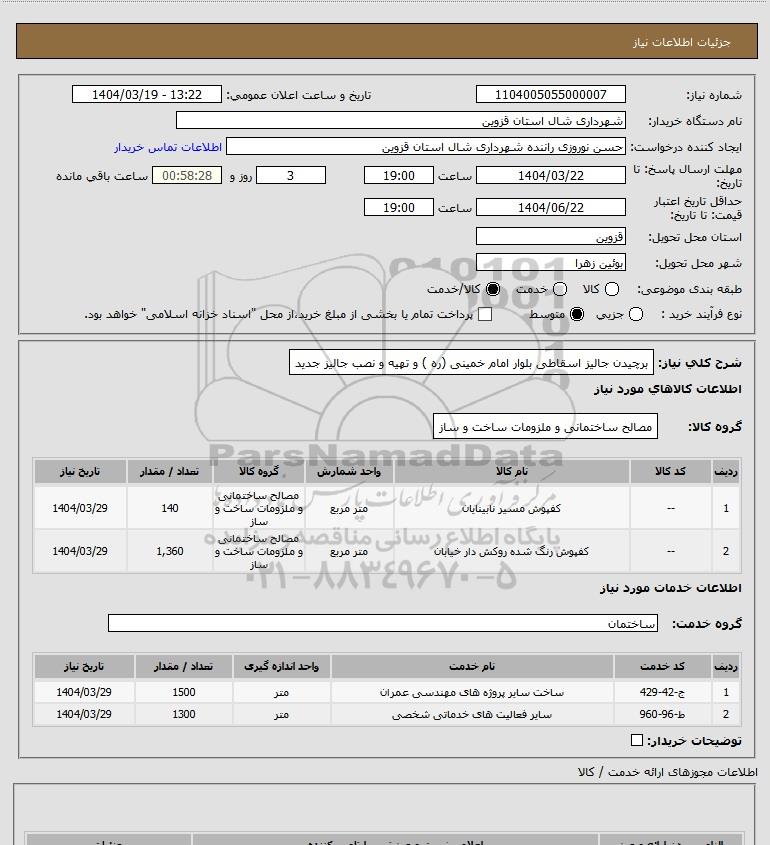Click the countdown timer 00:58:28
Viewport: 770px width, 845px height.
click(187, 175)
